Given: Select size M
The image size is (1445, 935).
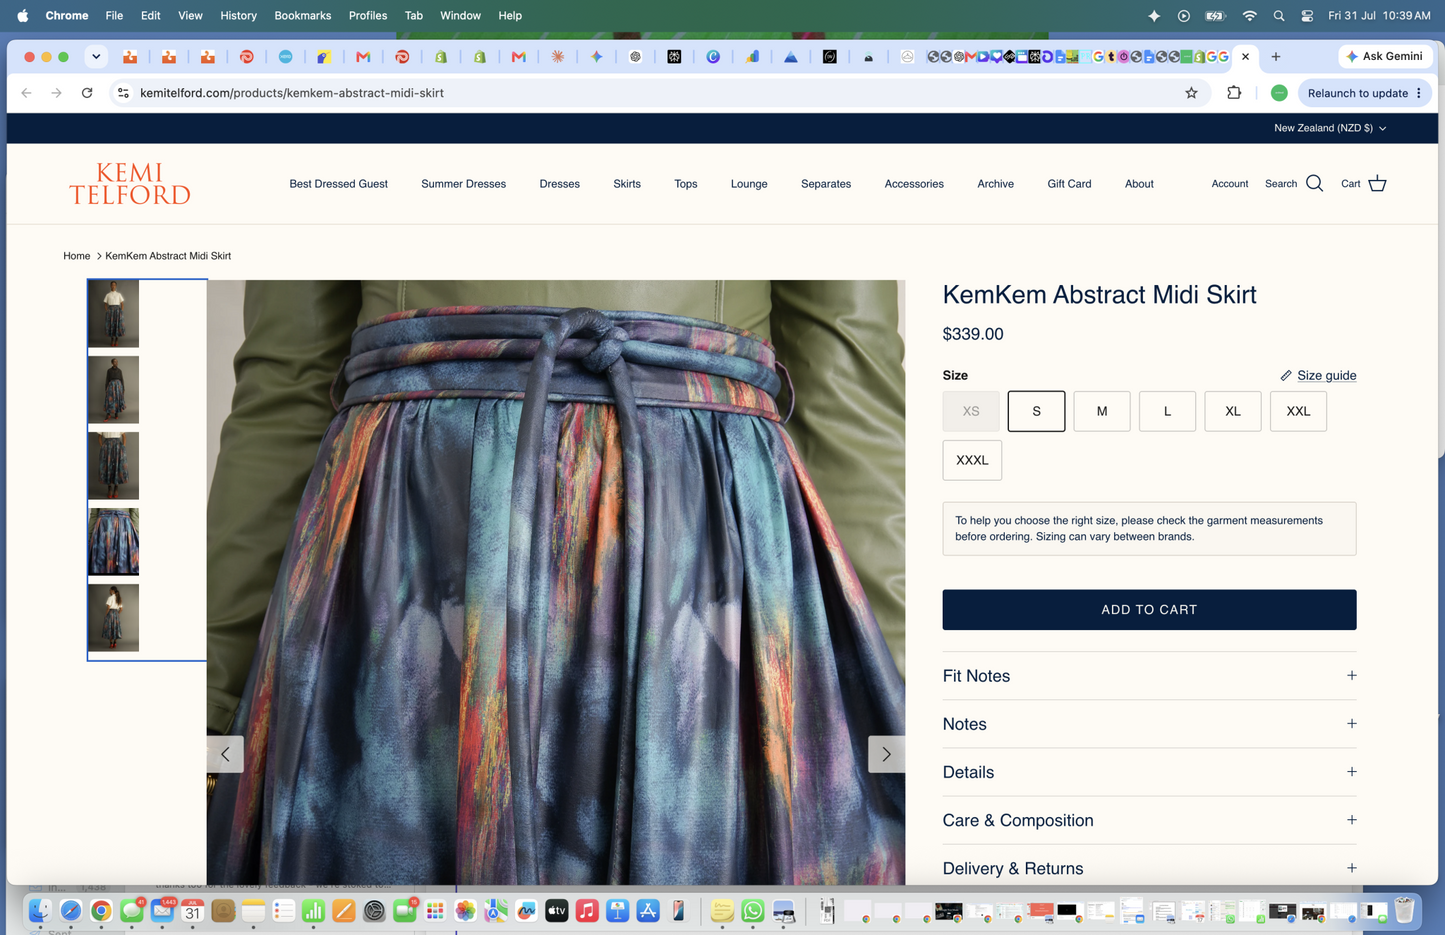Looking at the screenshot, I should click(x=1102, y=411).
